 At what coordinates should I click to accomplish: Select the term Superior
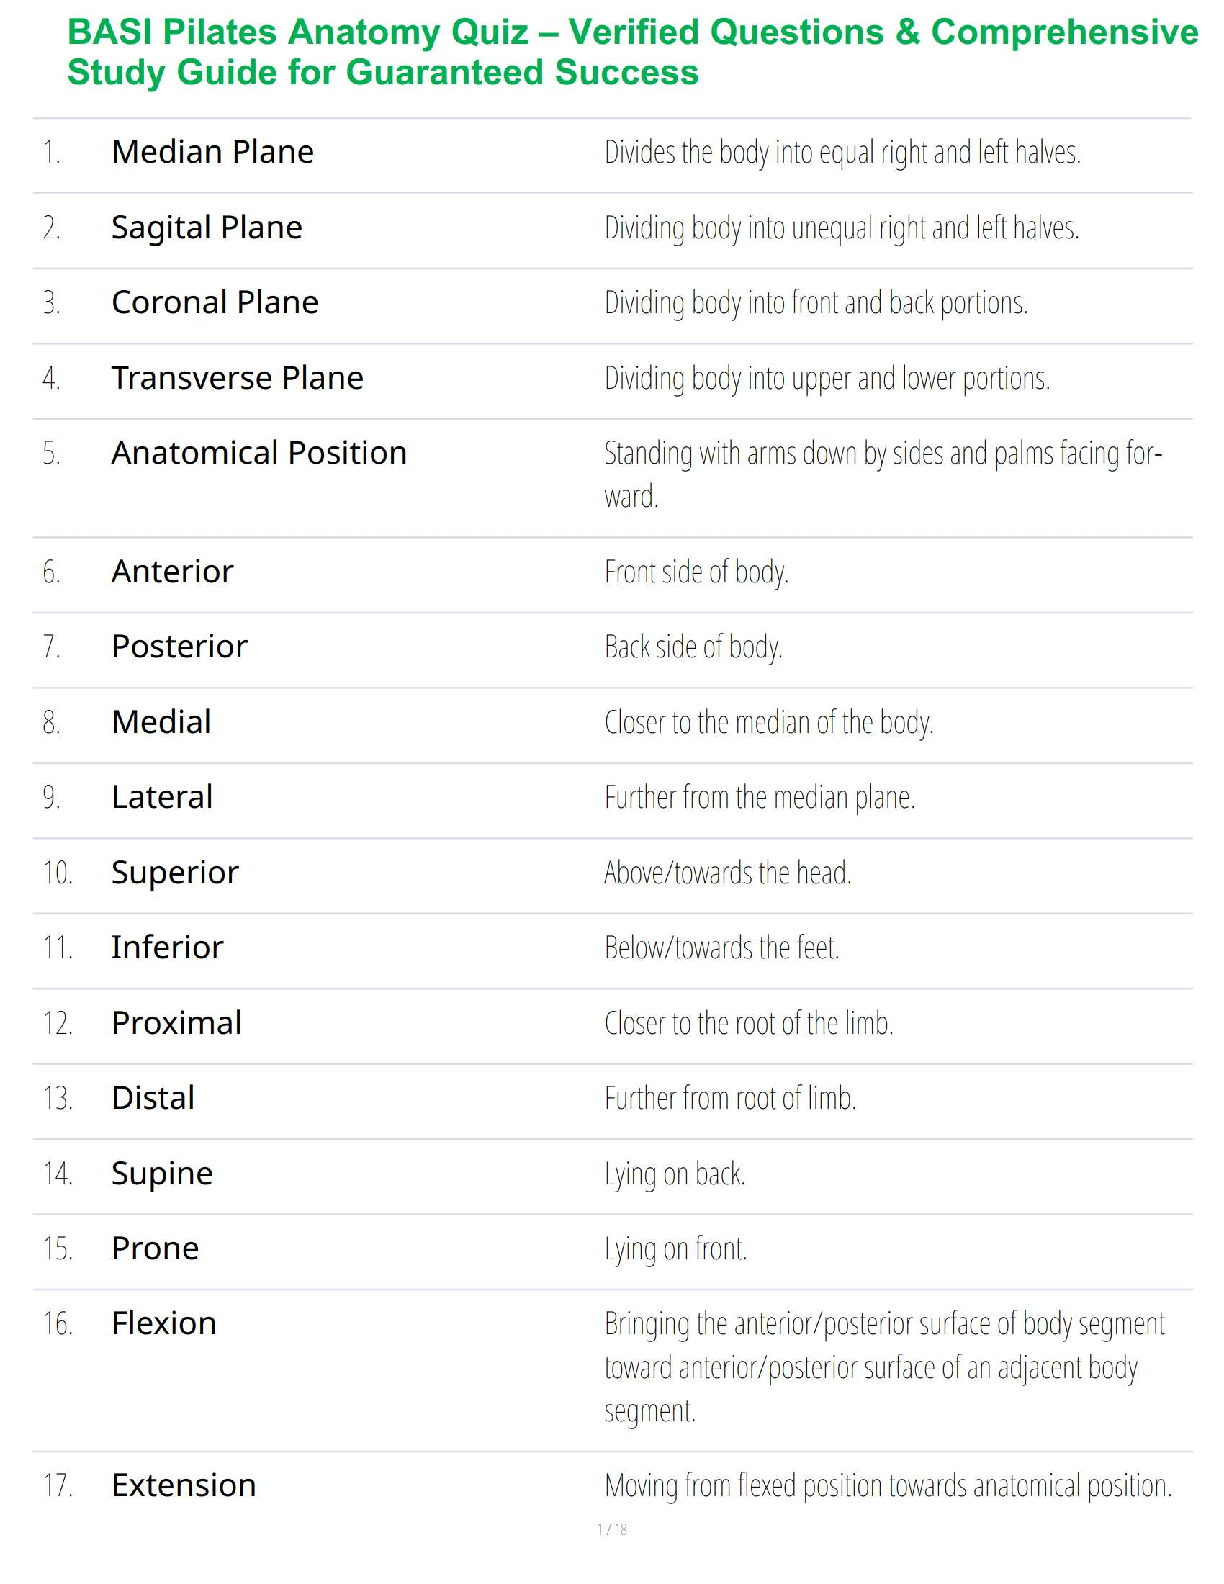175,872
